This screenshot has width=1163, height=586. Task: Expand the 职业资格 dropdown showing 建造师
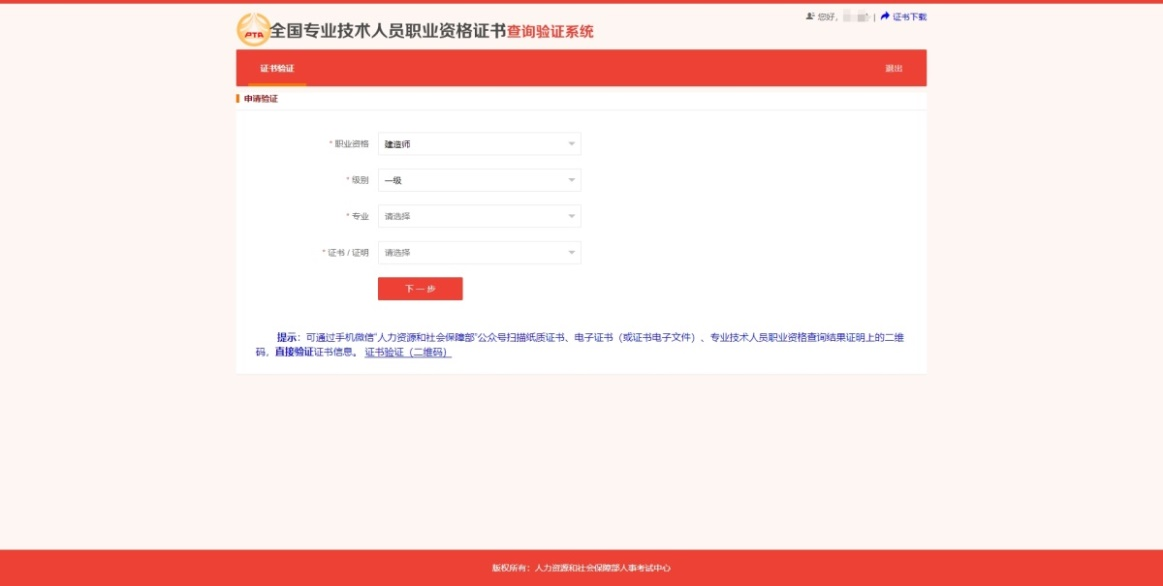pyautogui.click(x=479, y=144)
